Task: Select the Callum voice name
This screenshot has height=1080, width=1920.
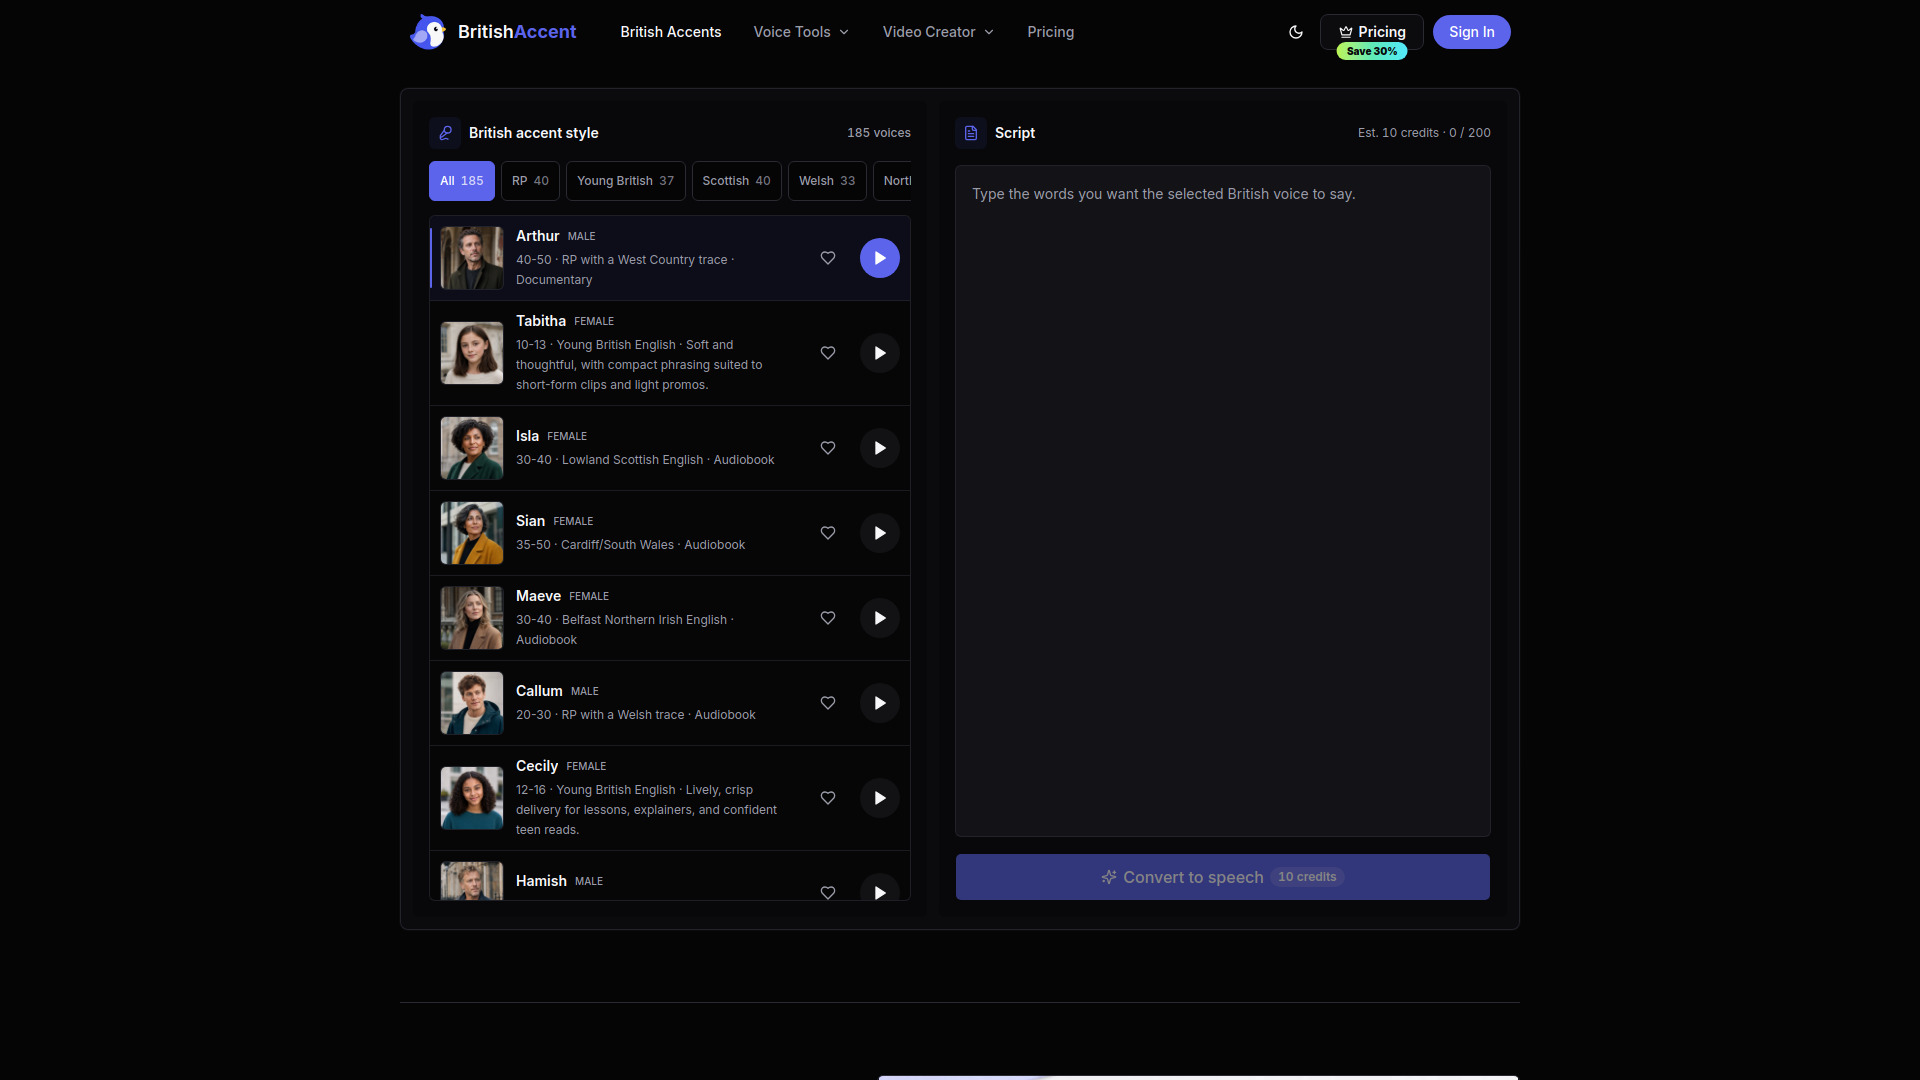Action: tap(539, 691)
